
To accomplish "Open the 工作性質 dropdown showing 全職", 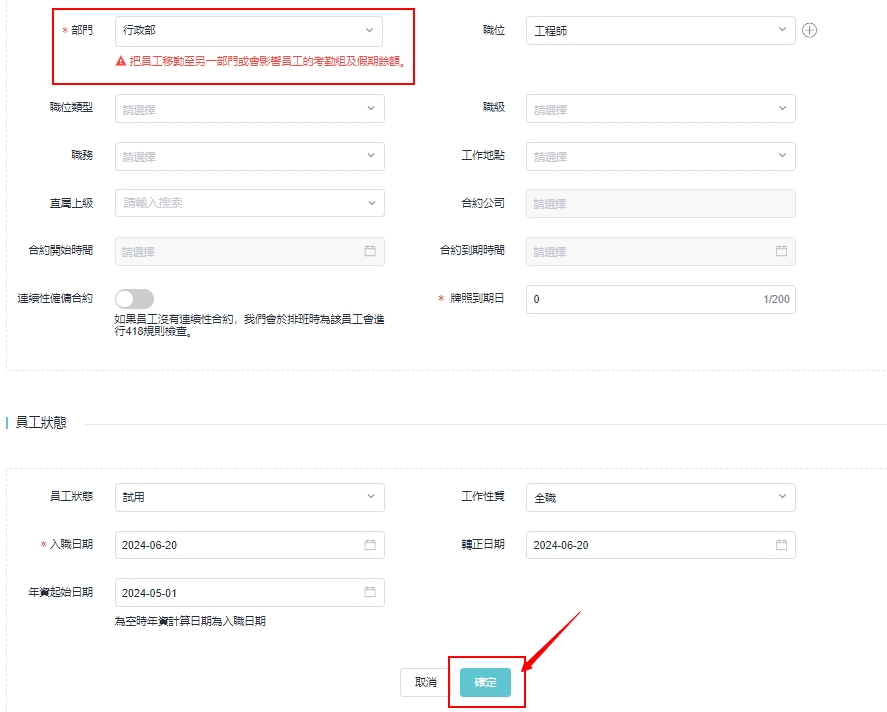I will point(660,497).
